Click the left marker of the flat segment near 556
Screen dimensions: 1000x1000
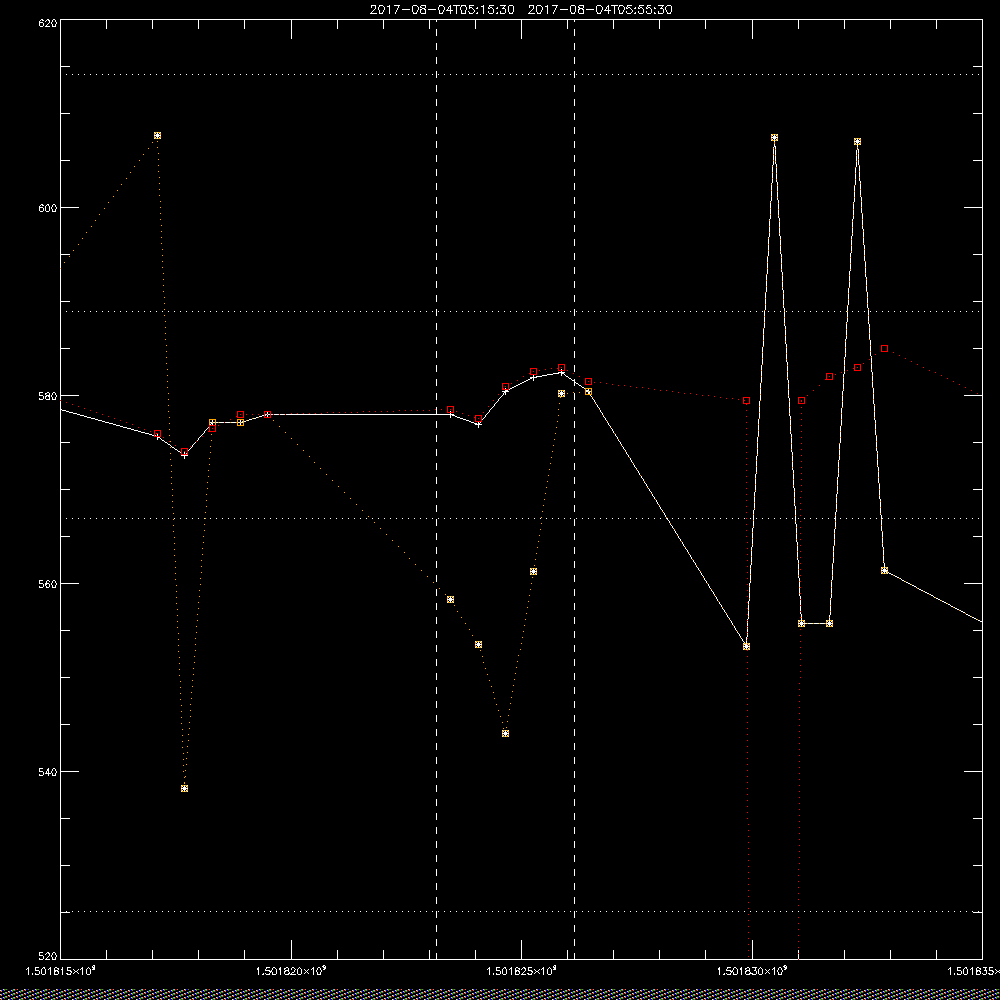802,624
